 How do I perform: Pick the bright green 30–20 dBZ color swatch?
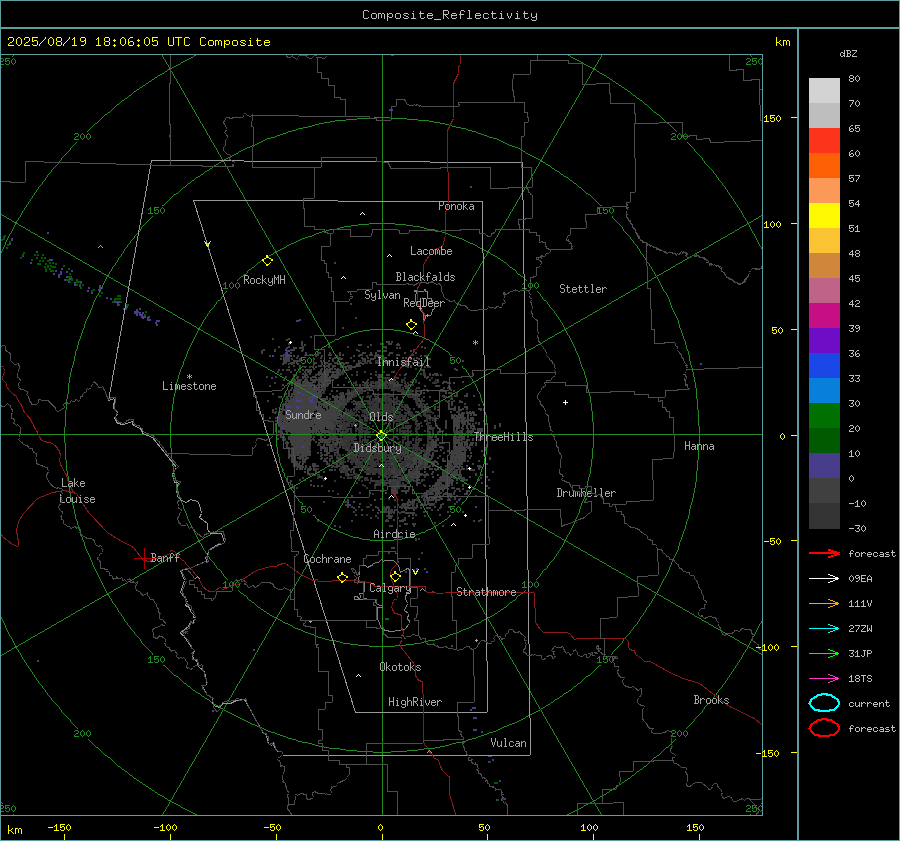(824, 416)
